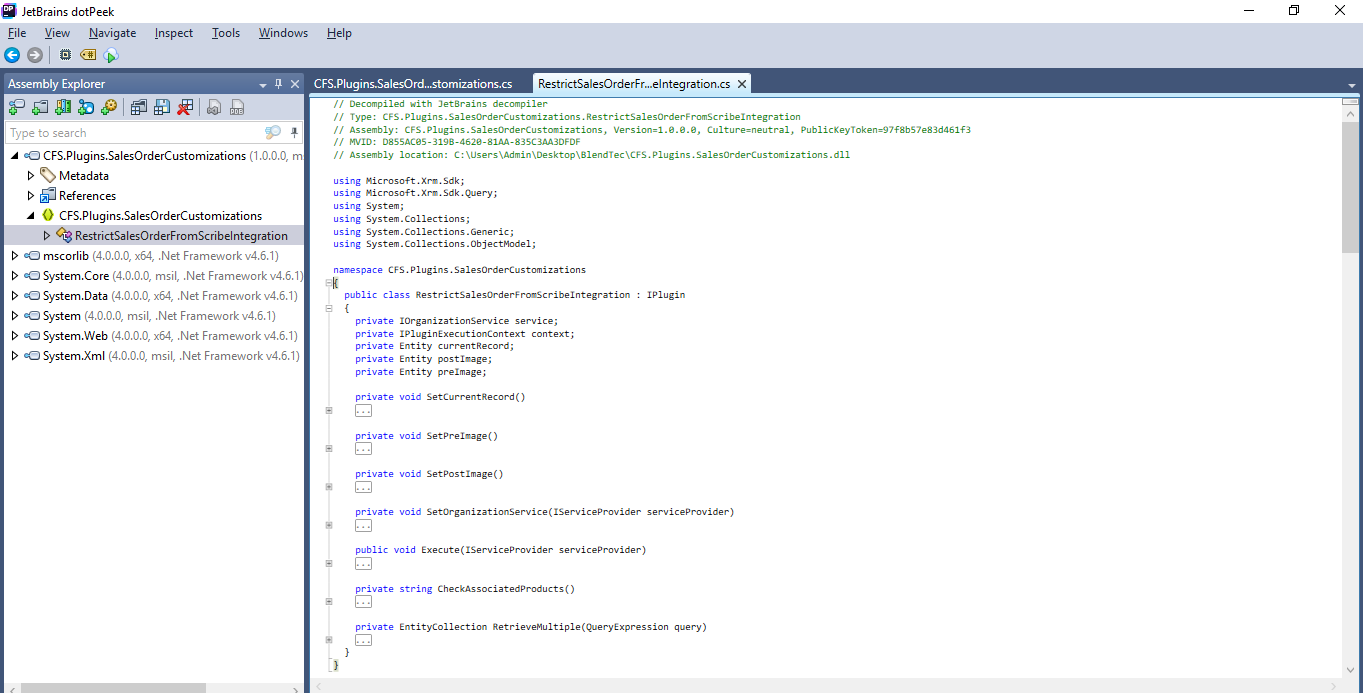This screenshot has width=1363, height=693.
Task: Select the Metadata tree item
Action: pos(84,176)
